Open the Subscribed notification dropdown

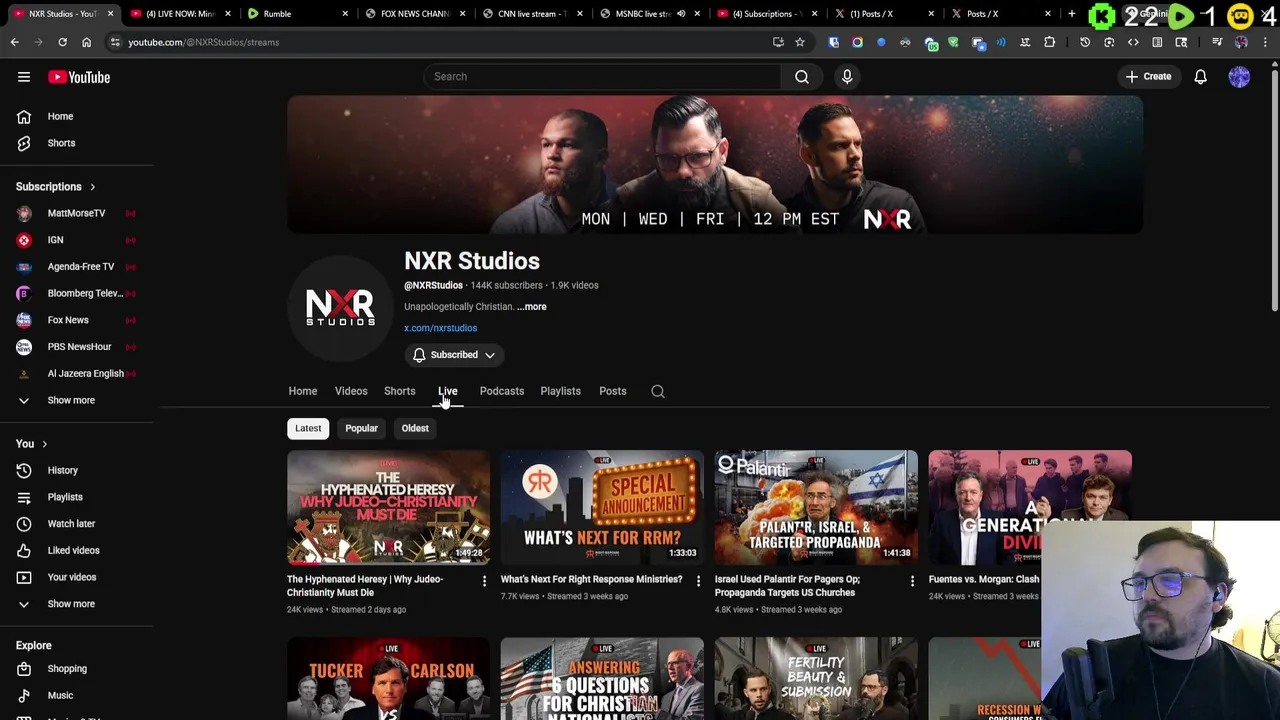tap(453, 355)
